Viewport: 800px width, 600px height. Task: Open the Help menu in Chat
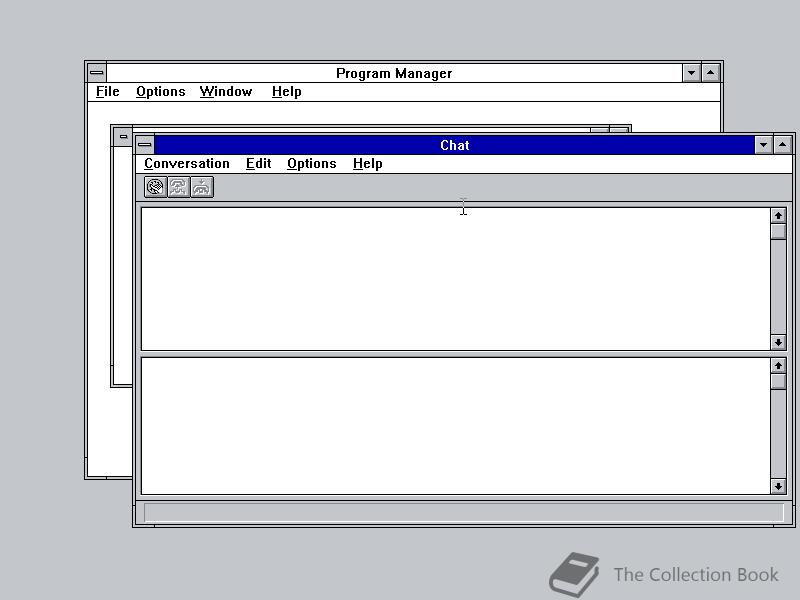(367, 164)
